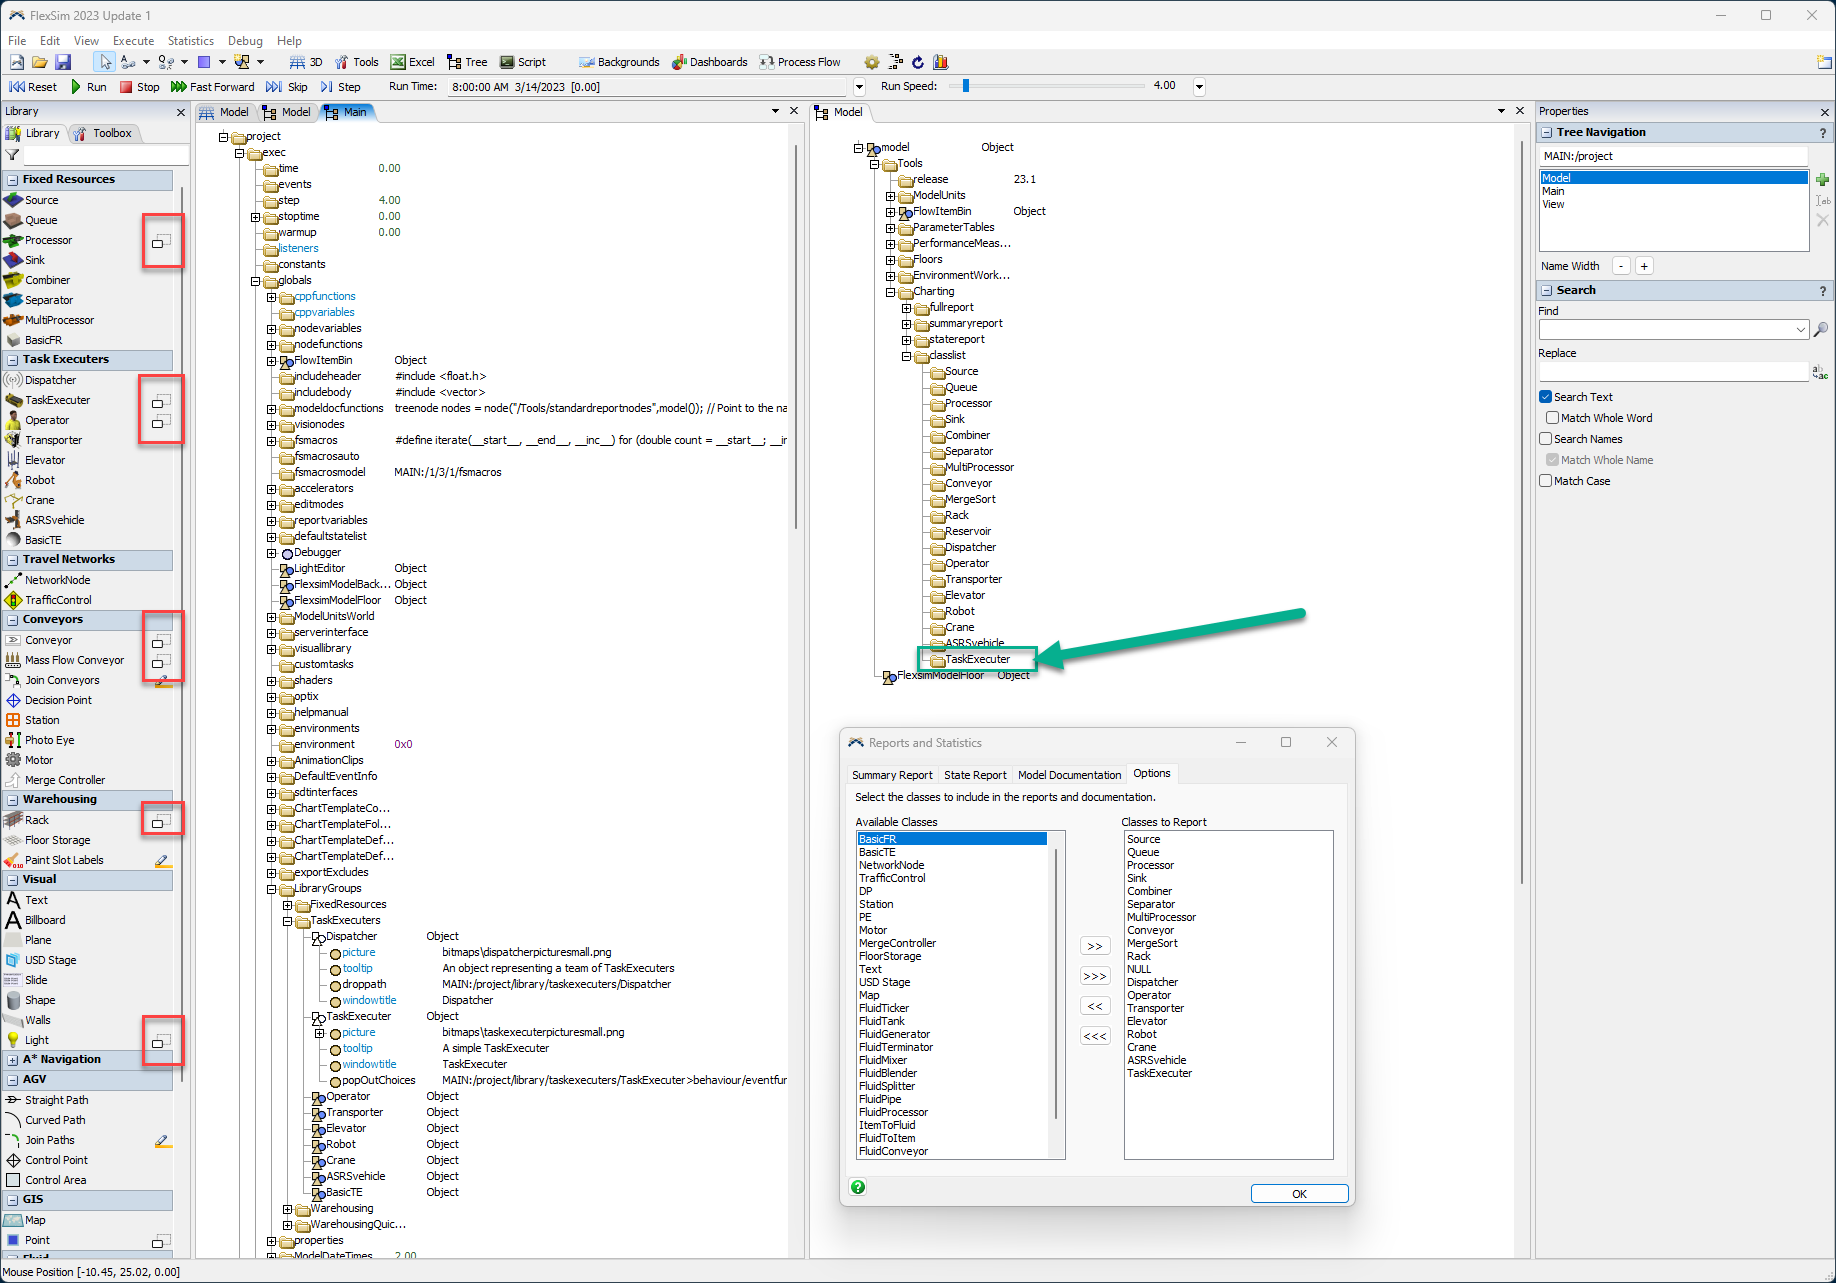Expand the A* Navigation library group
The image size is (1836, 1283).
(13, 1060)
